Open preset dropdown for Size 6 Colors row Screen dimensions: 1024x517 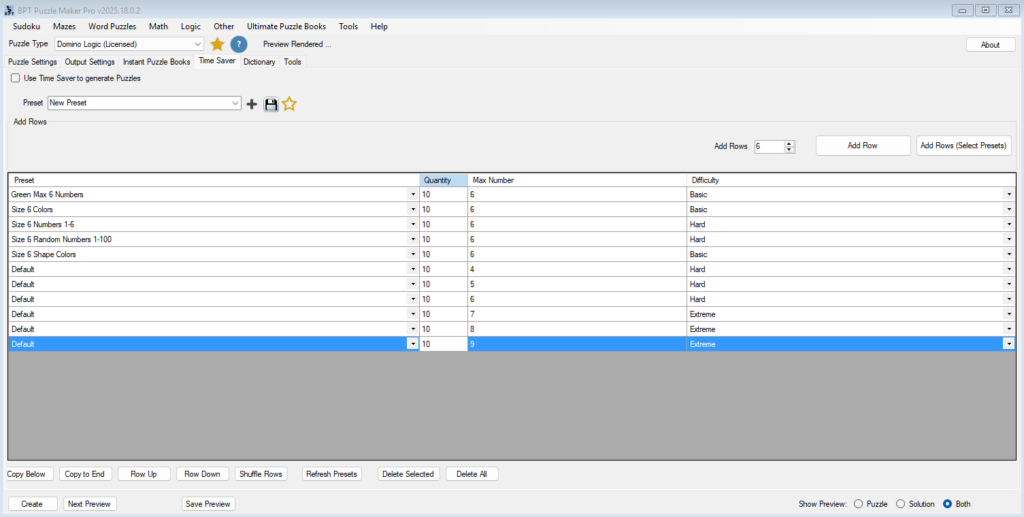tap(413, 209)
